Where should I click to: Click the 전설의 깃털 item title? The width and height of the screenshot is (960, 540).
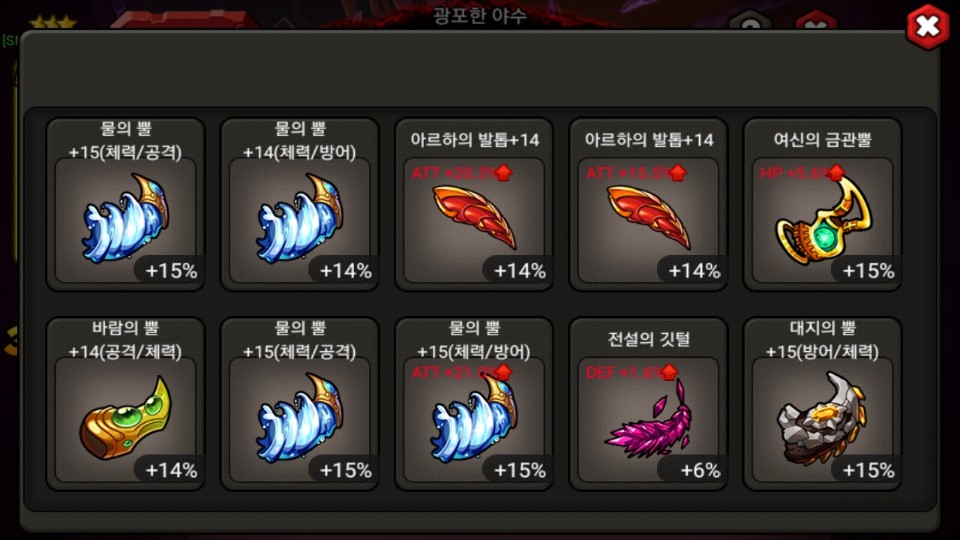pos(648,339)
